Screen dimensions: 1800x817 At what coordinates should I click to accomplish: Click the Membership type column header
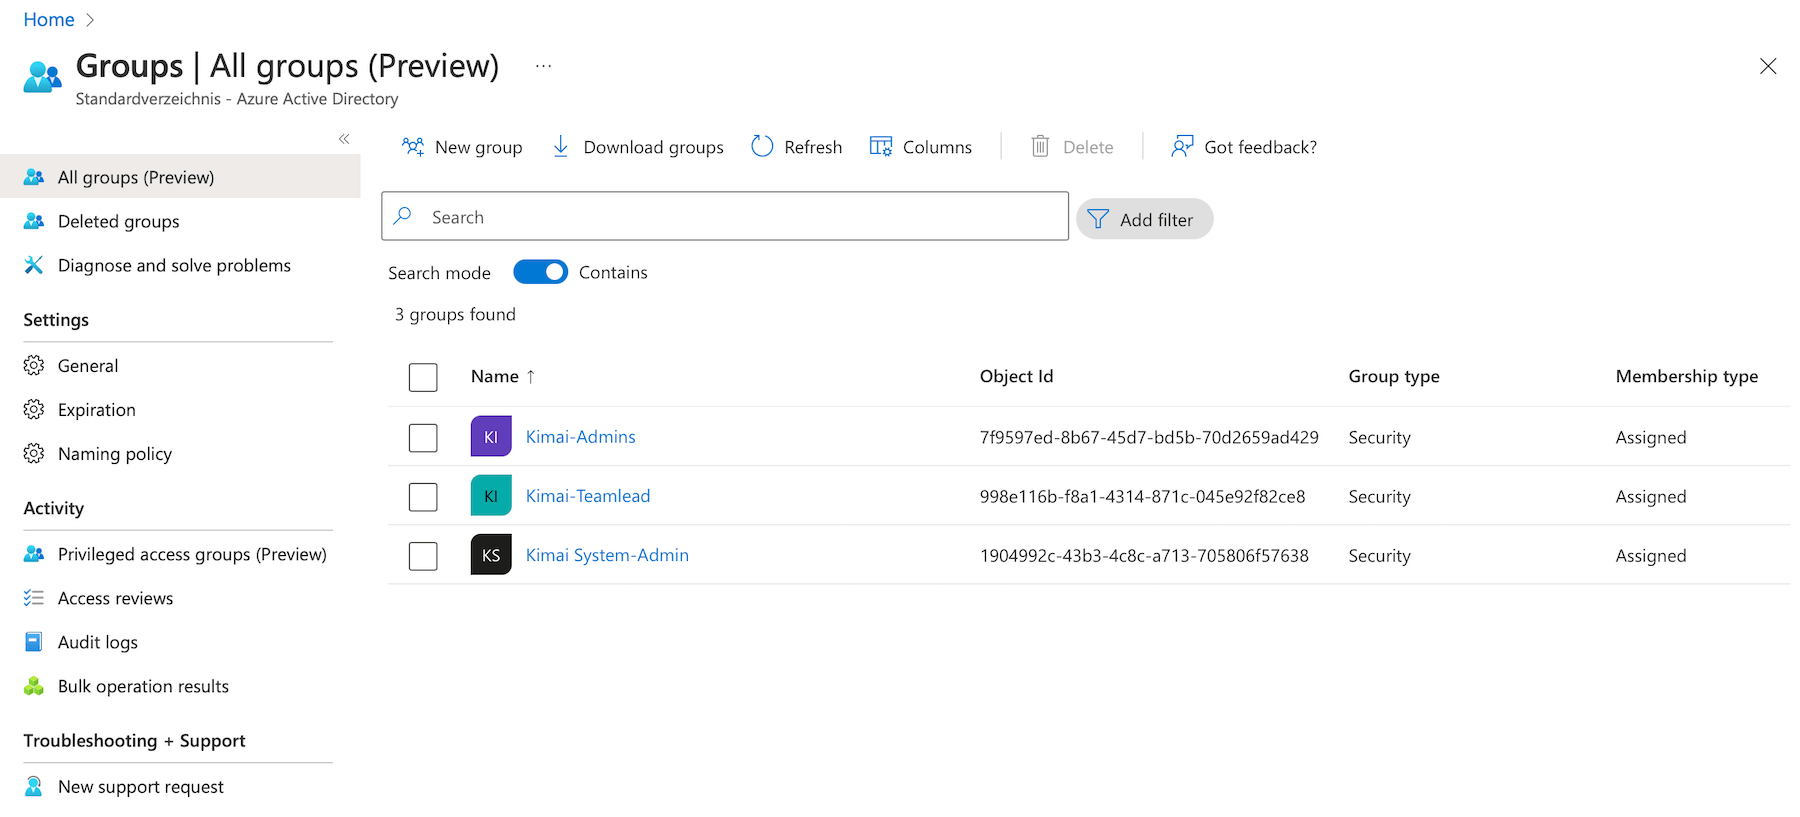tap(1687, 376)
